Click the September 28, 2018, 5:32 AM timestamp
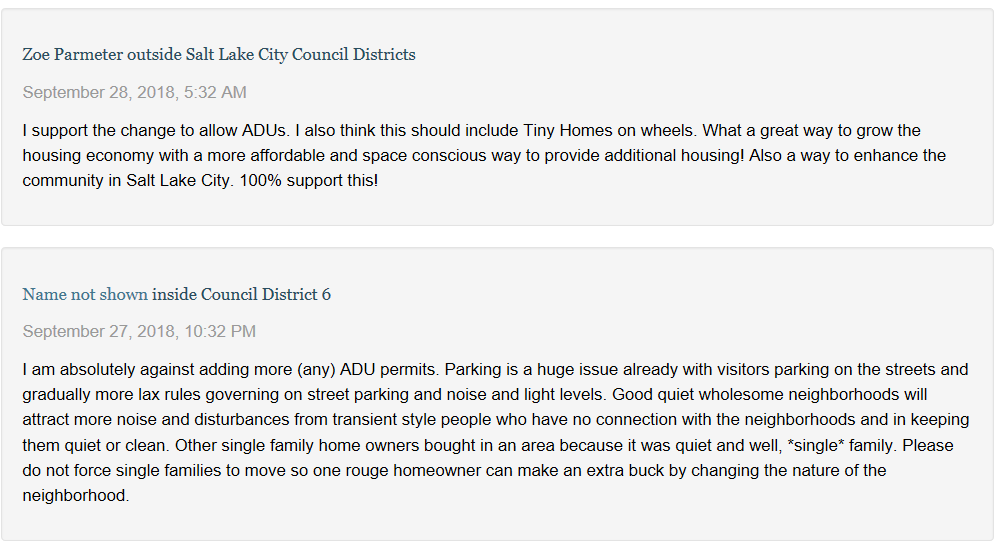This screenshot has height=543, width=1000. click(x=134, y=93)
